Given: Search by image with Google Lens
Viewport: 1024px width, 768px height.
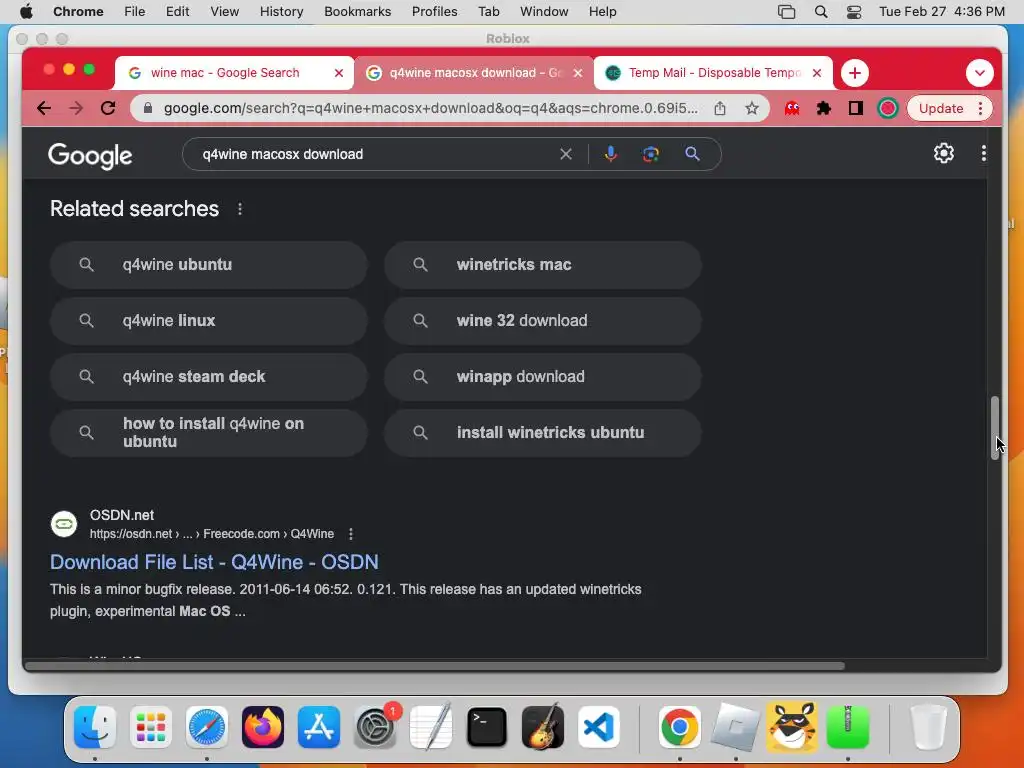Looking at the screenshot, I should (x=650, y=154).
